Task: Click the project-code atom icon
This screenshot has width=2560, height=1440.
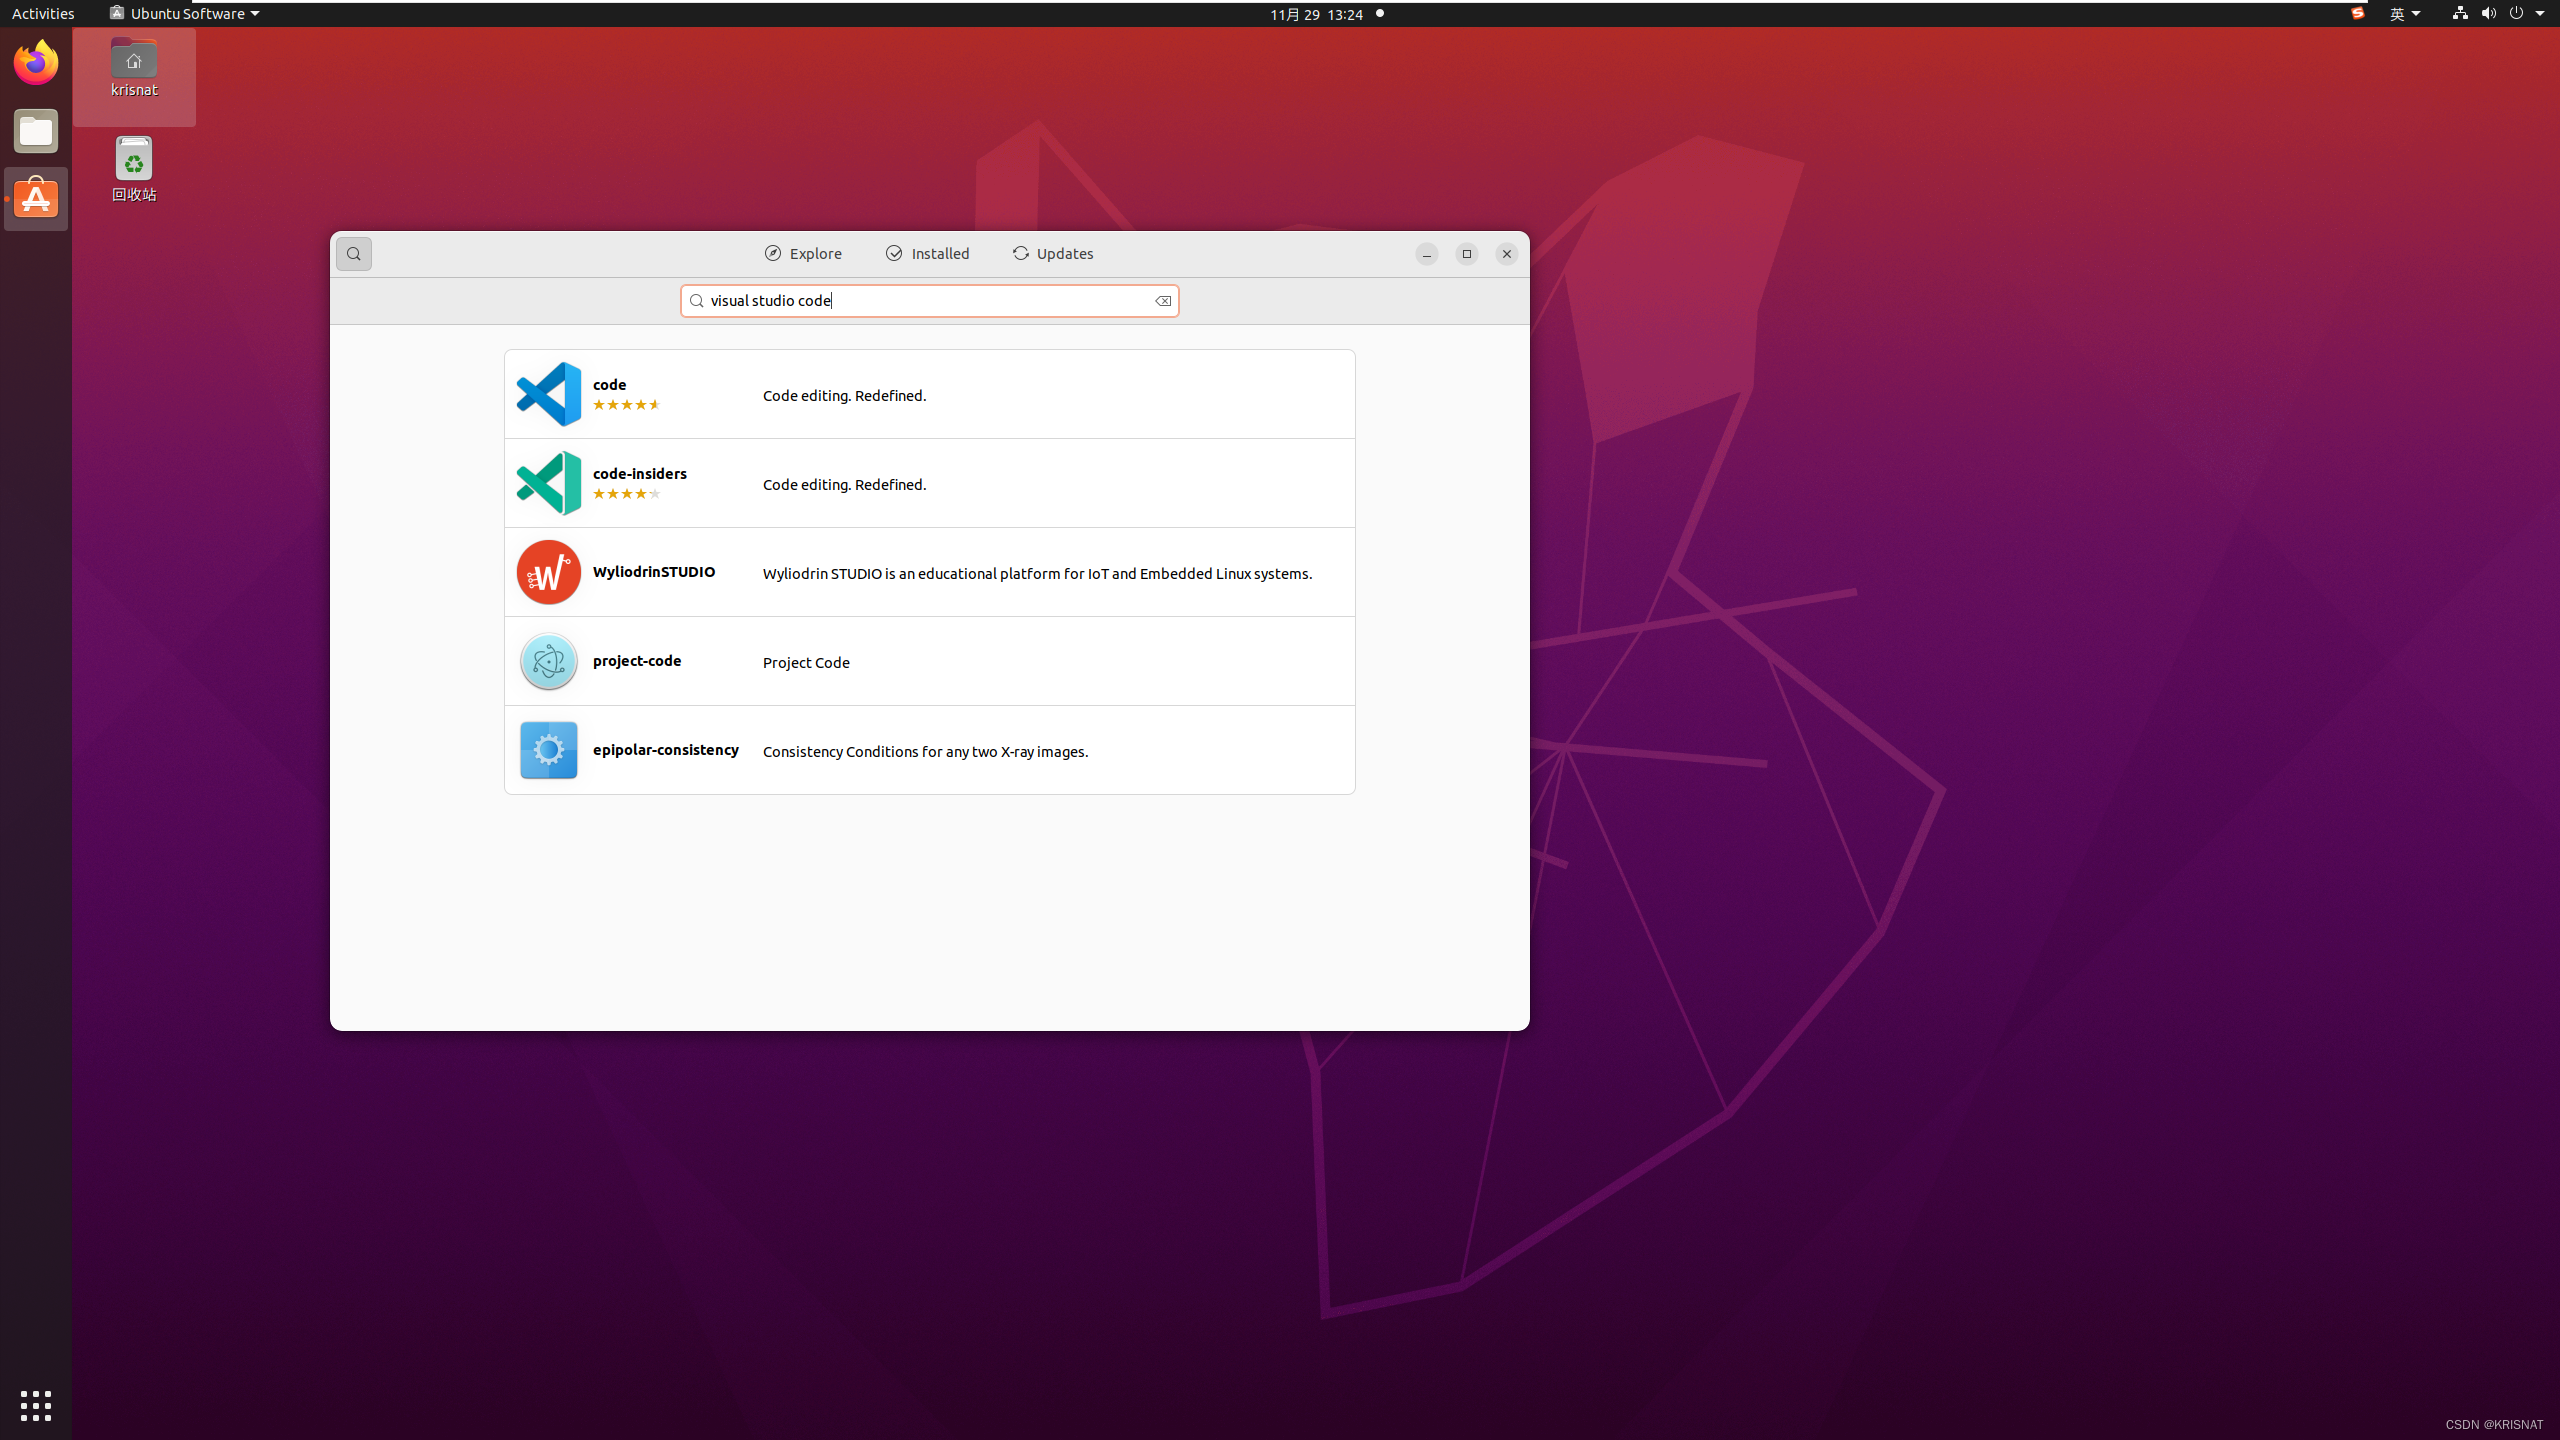Action: pos(548,661)
